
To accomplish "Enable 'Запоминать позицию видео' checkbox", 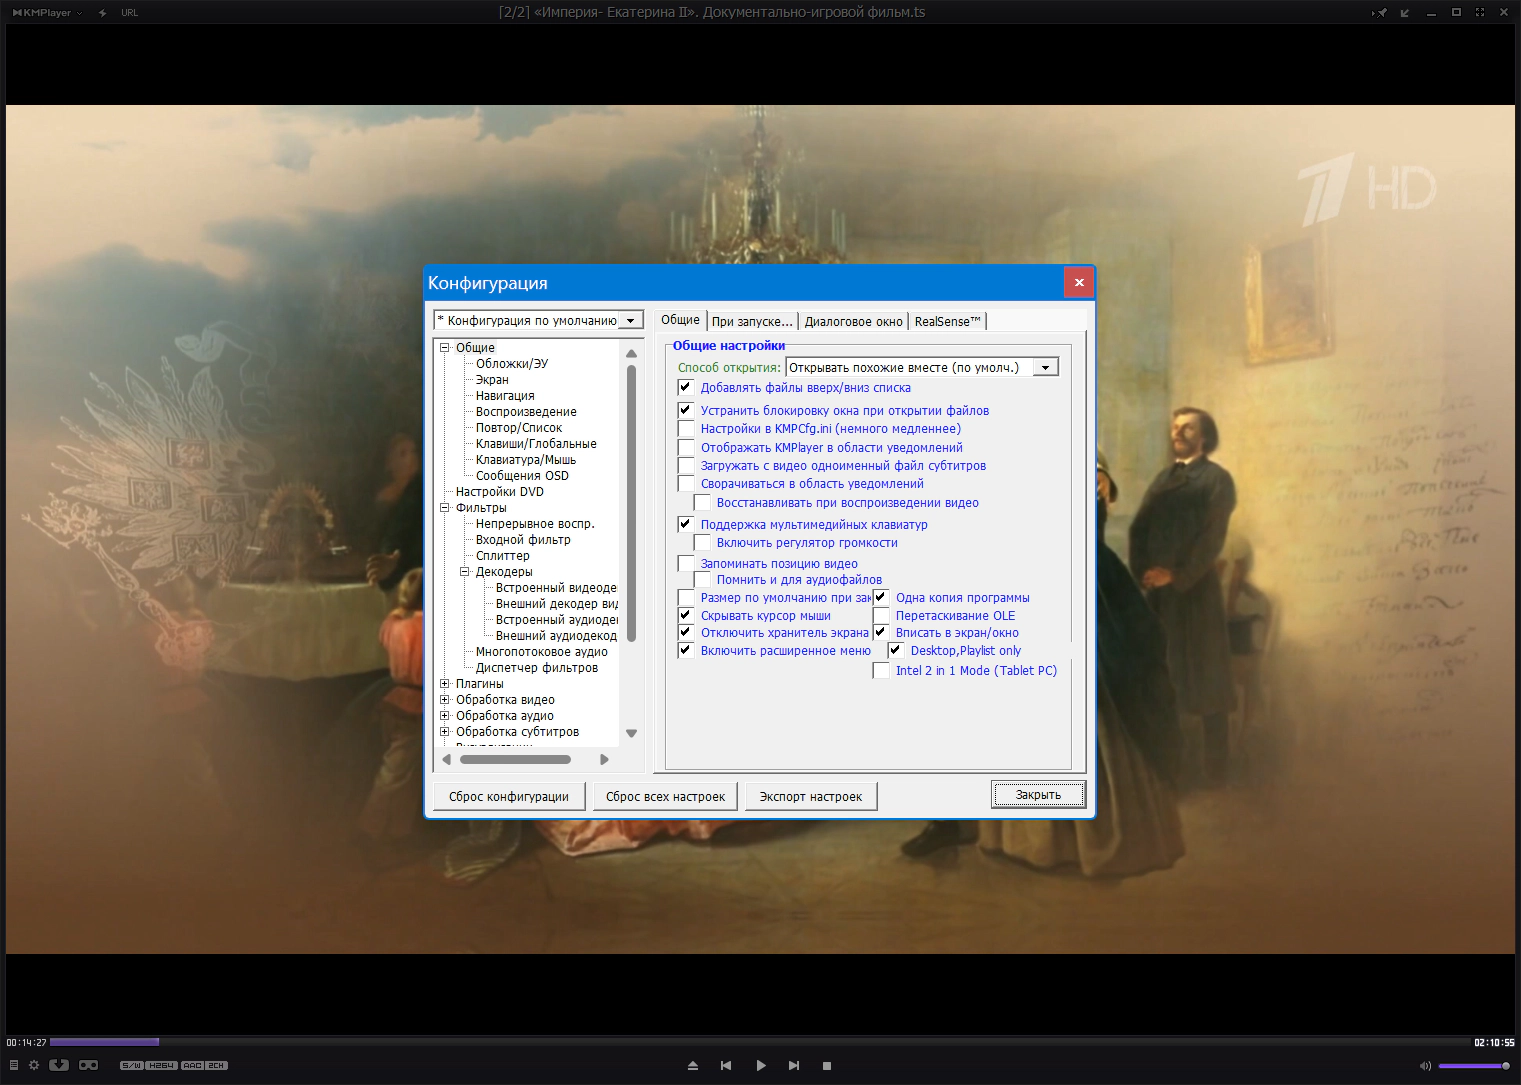I will 686,564.
